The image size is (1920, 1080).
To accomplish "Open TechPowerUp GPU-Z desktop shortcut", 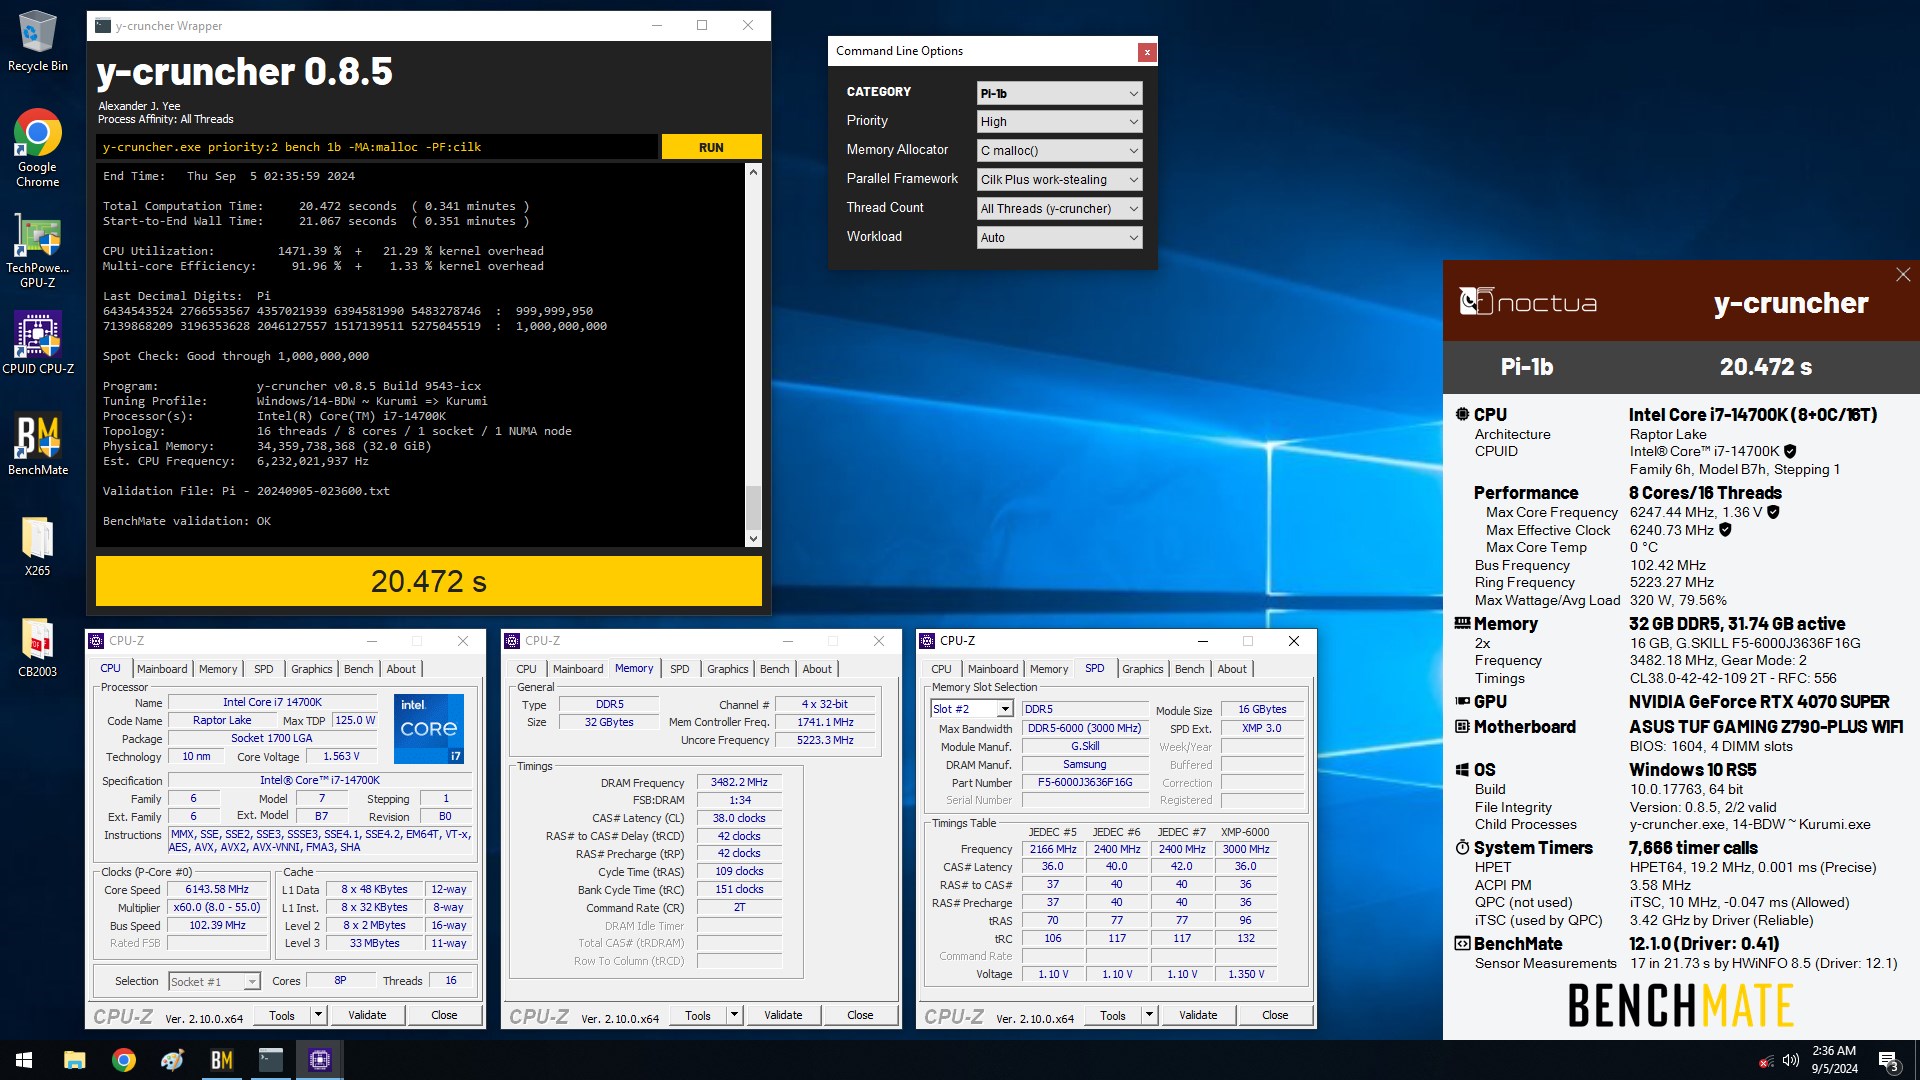I will (37, 252).
